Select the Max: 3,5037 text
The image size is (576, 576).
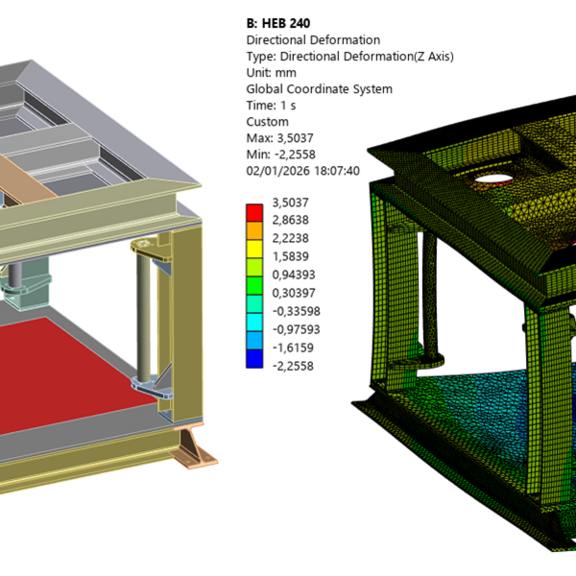(x=280, y=138)
